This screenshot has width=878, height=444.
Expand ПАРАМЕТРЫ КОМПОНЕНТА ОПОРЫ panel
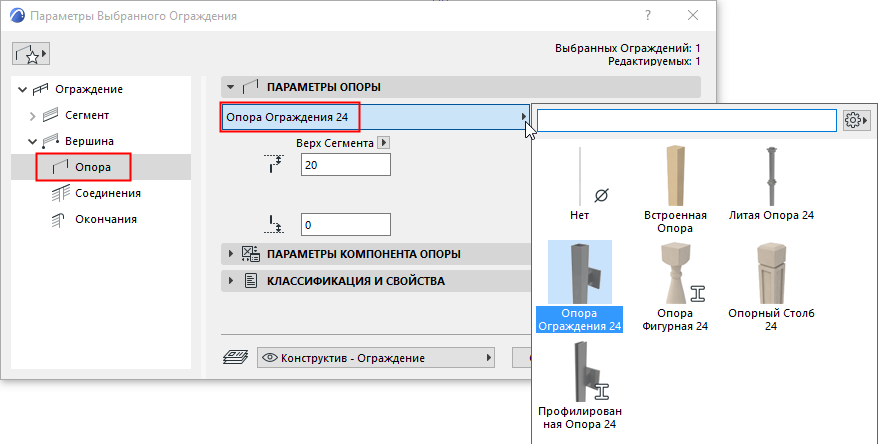pyautogui.click(x=231, y=254)
